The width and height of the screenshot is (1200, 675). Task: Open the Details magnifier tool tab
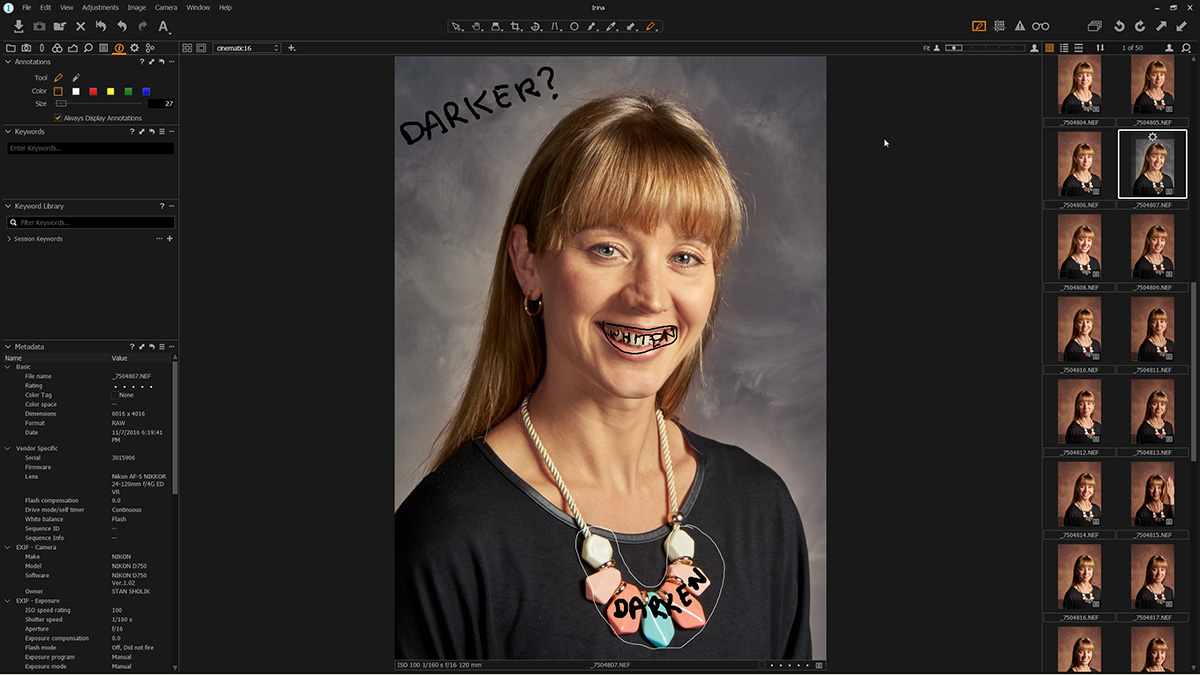(x=88, y=47)
